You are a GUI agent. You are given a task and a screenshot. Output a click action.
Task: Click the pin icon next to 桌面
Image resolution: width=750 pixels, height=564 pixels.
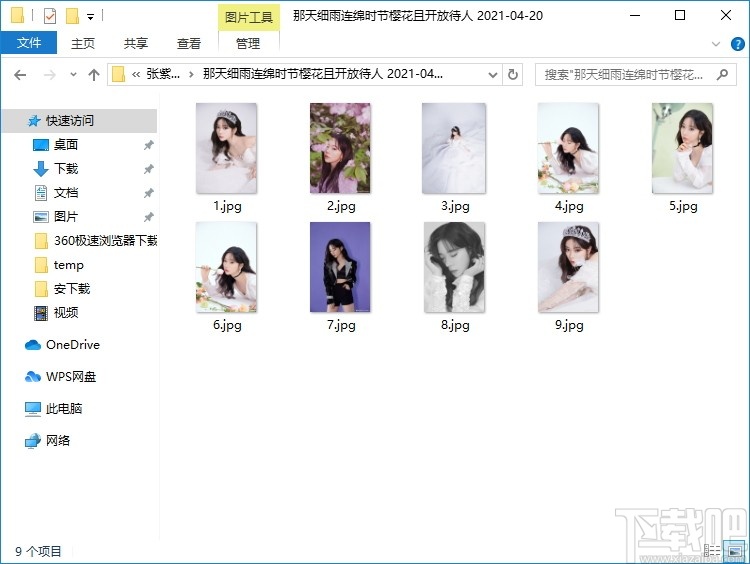click(149, 145)
